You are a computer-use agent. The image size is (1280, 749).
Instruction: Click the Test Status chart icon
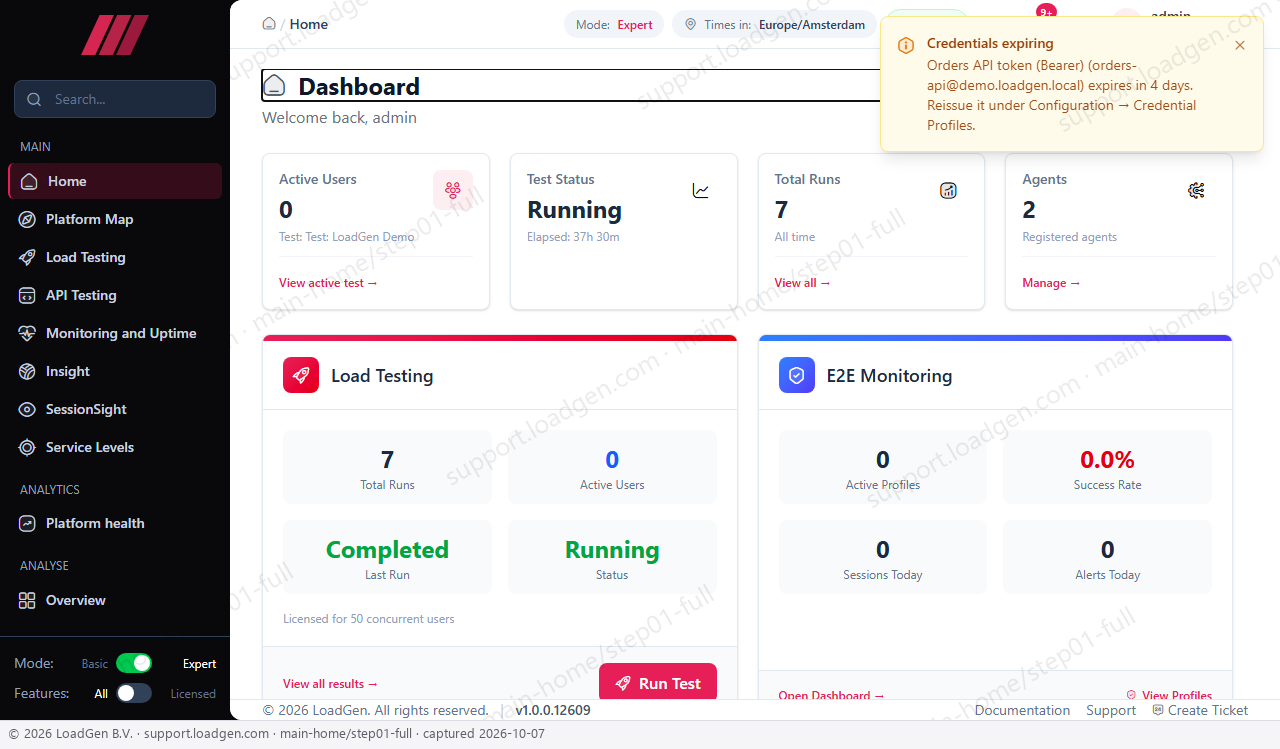(x=701, y=190)
